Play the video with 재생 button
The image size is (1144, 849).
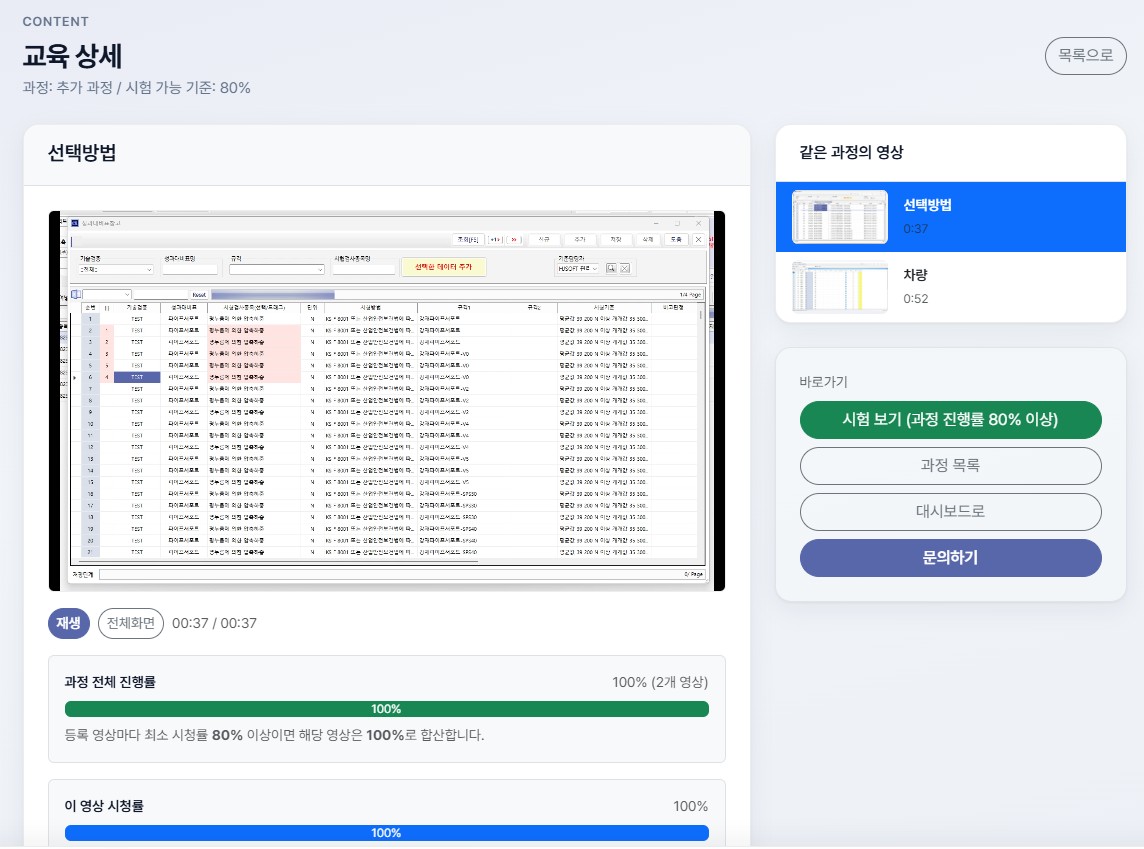pos(69,623)
